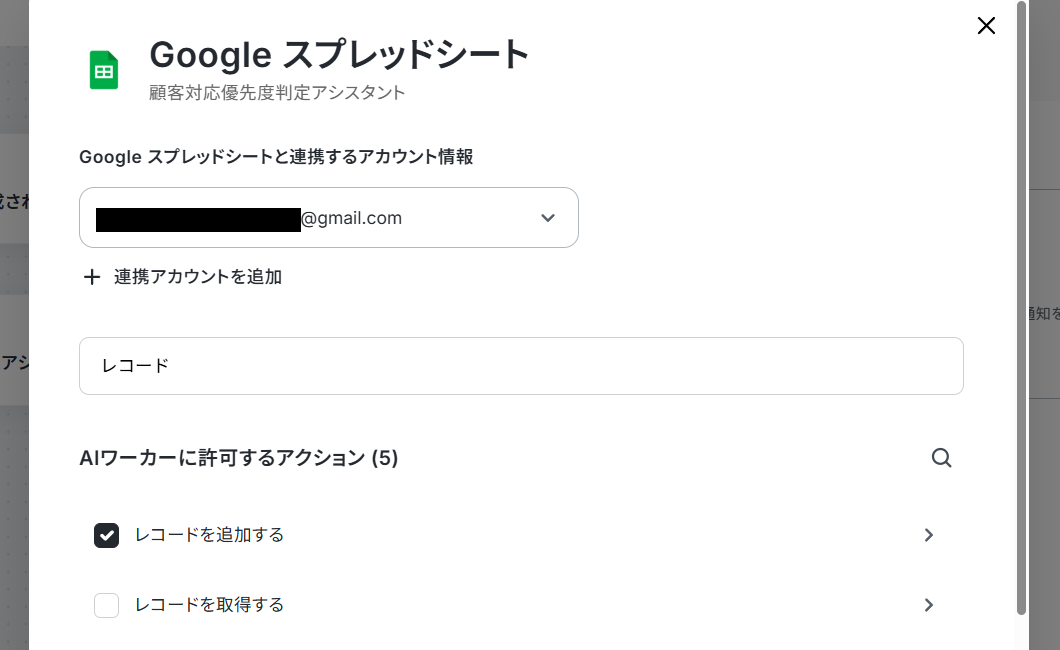
Task: Close the Google スプレッドシート dialog with X
Action: [986, 26]
